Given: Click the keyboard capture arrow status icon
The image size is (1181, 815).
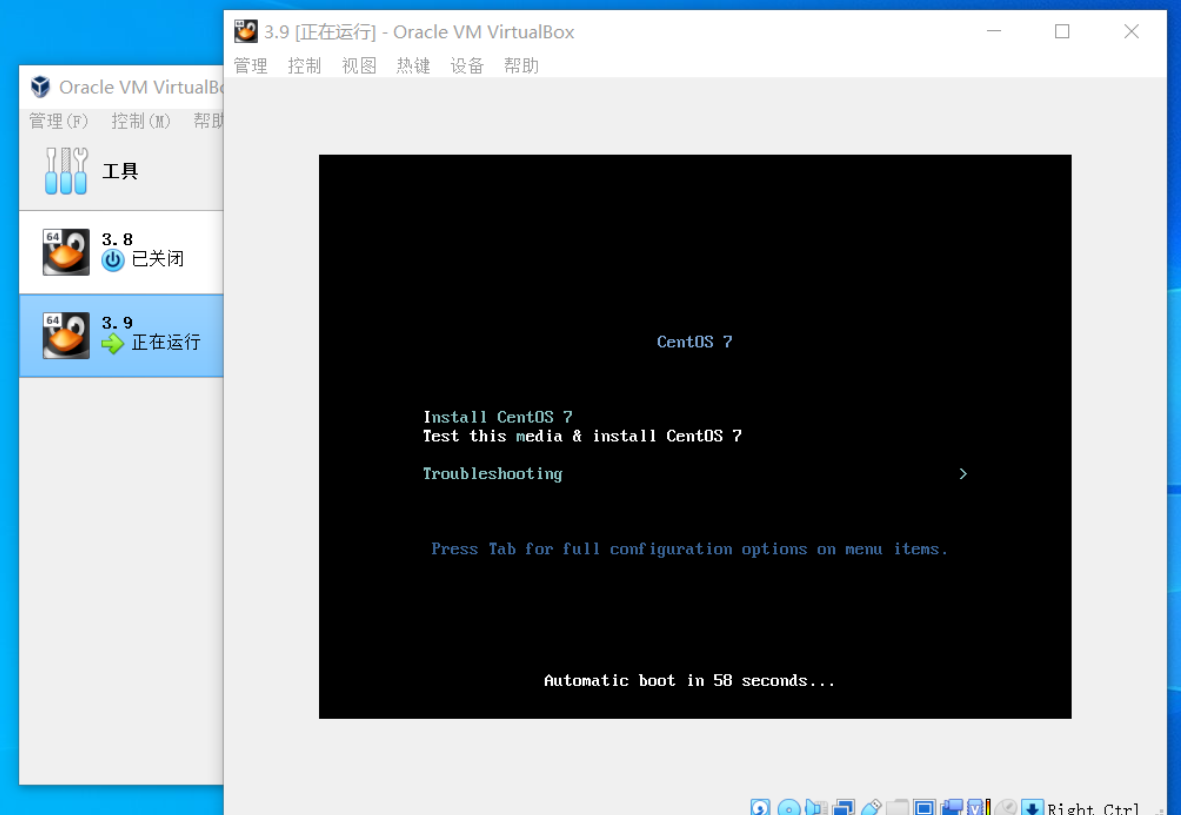Looking at the screenshot, I should [x=1033, y=807].
